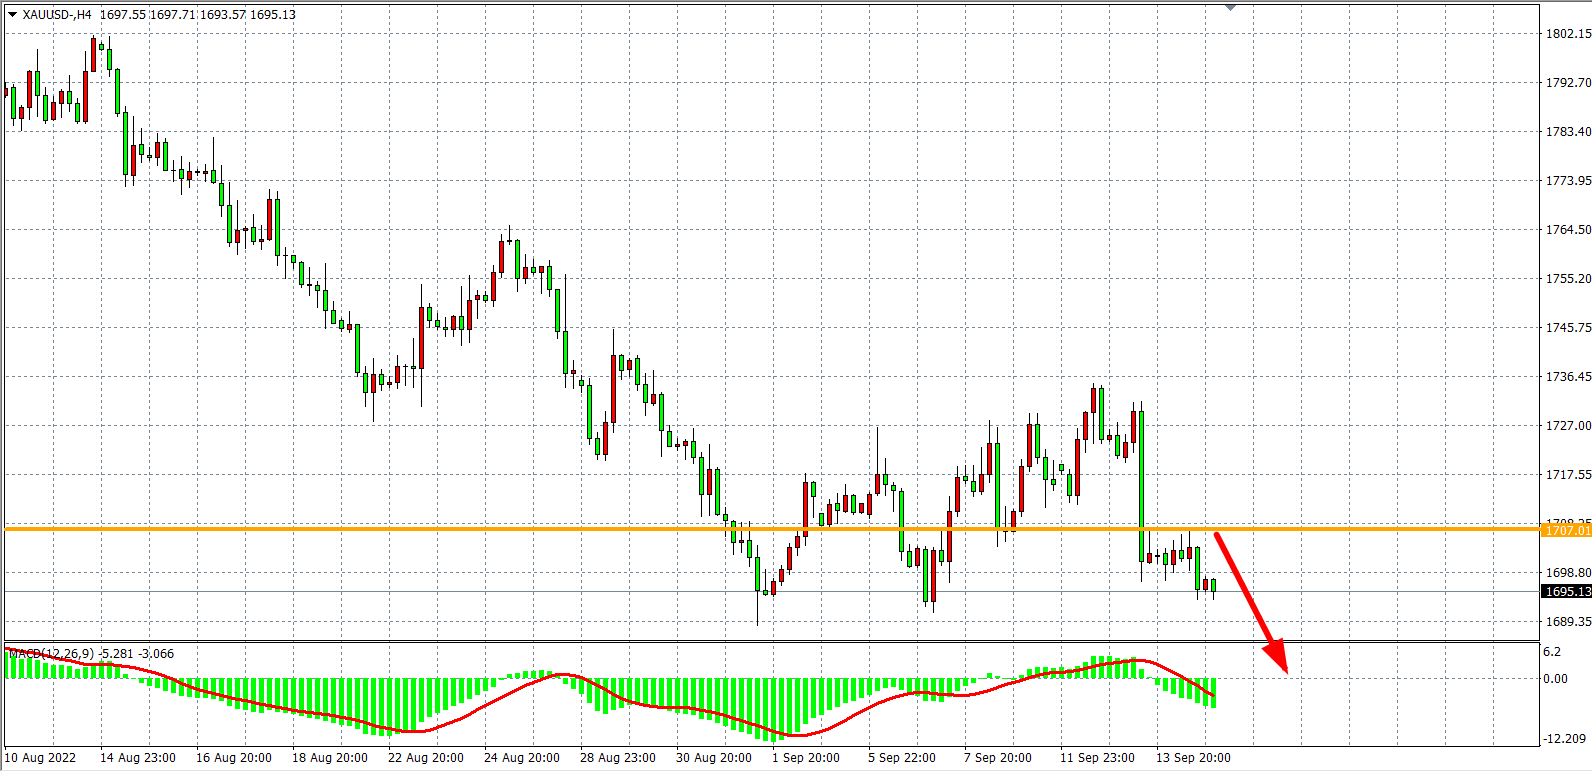Image resolution: width=1592 pixels, height=772 pixels.
Task: Click the 13 Sep 20:00 date label
Action: (1193, 758)
